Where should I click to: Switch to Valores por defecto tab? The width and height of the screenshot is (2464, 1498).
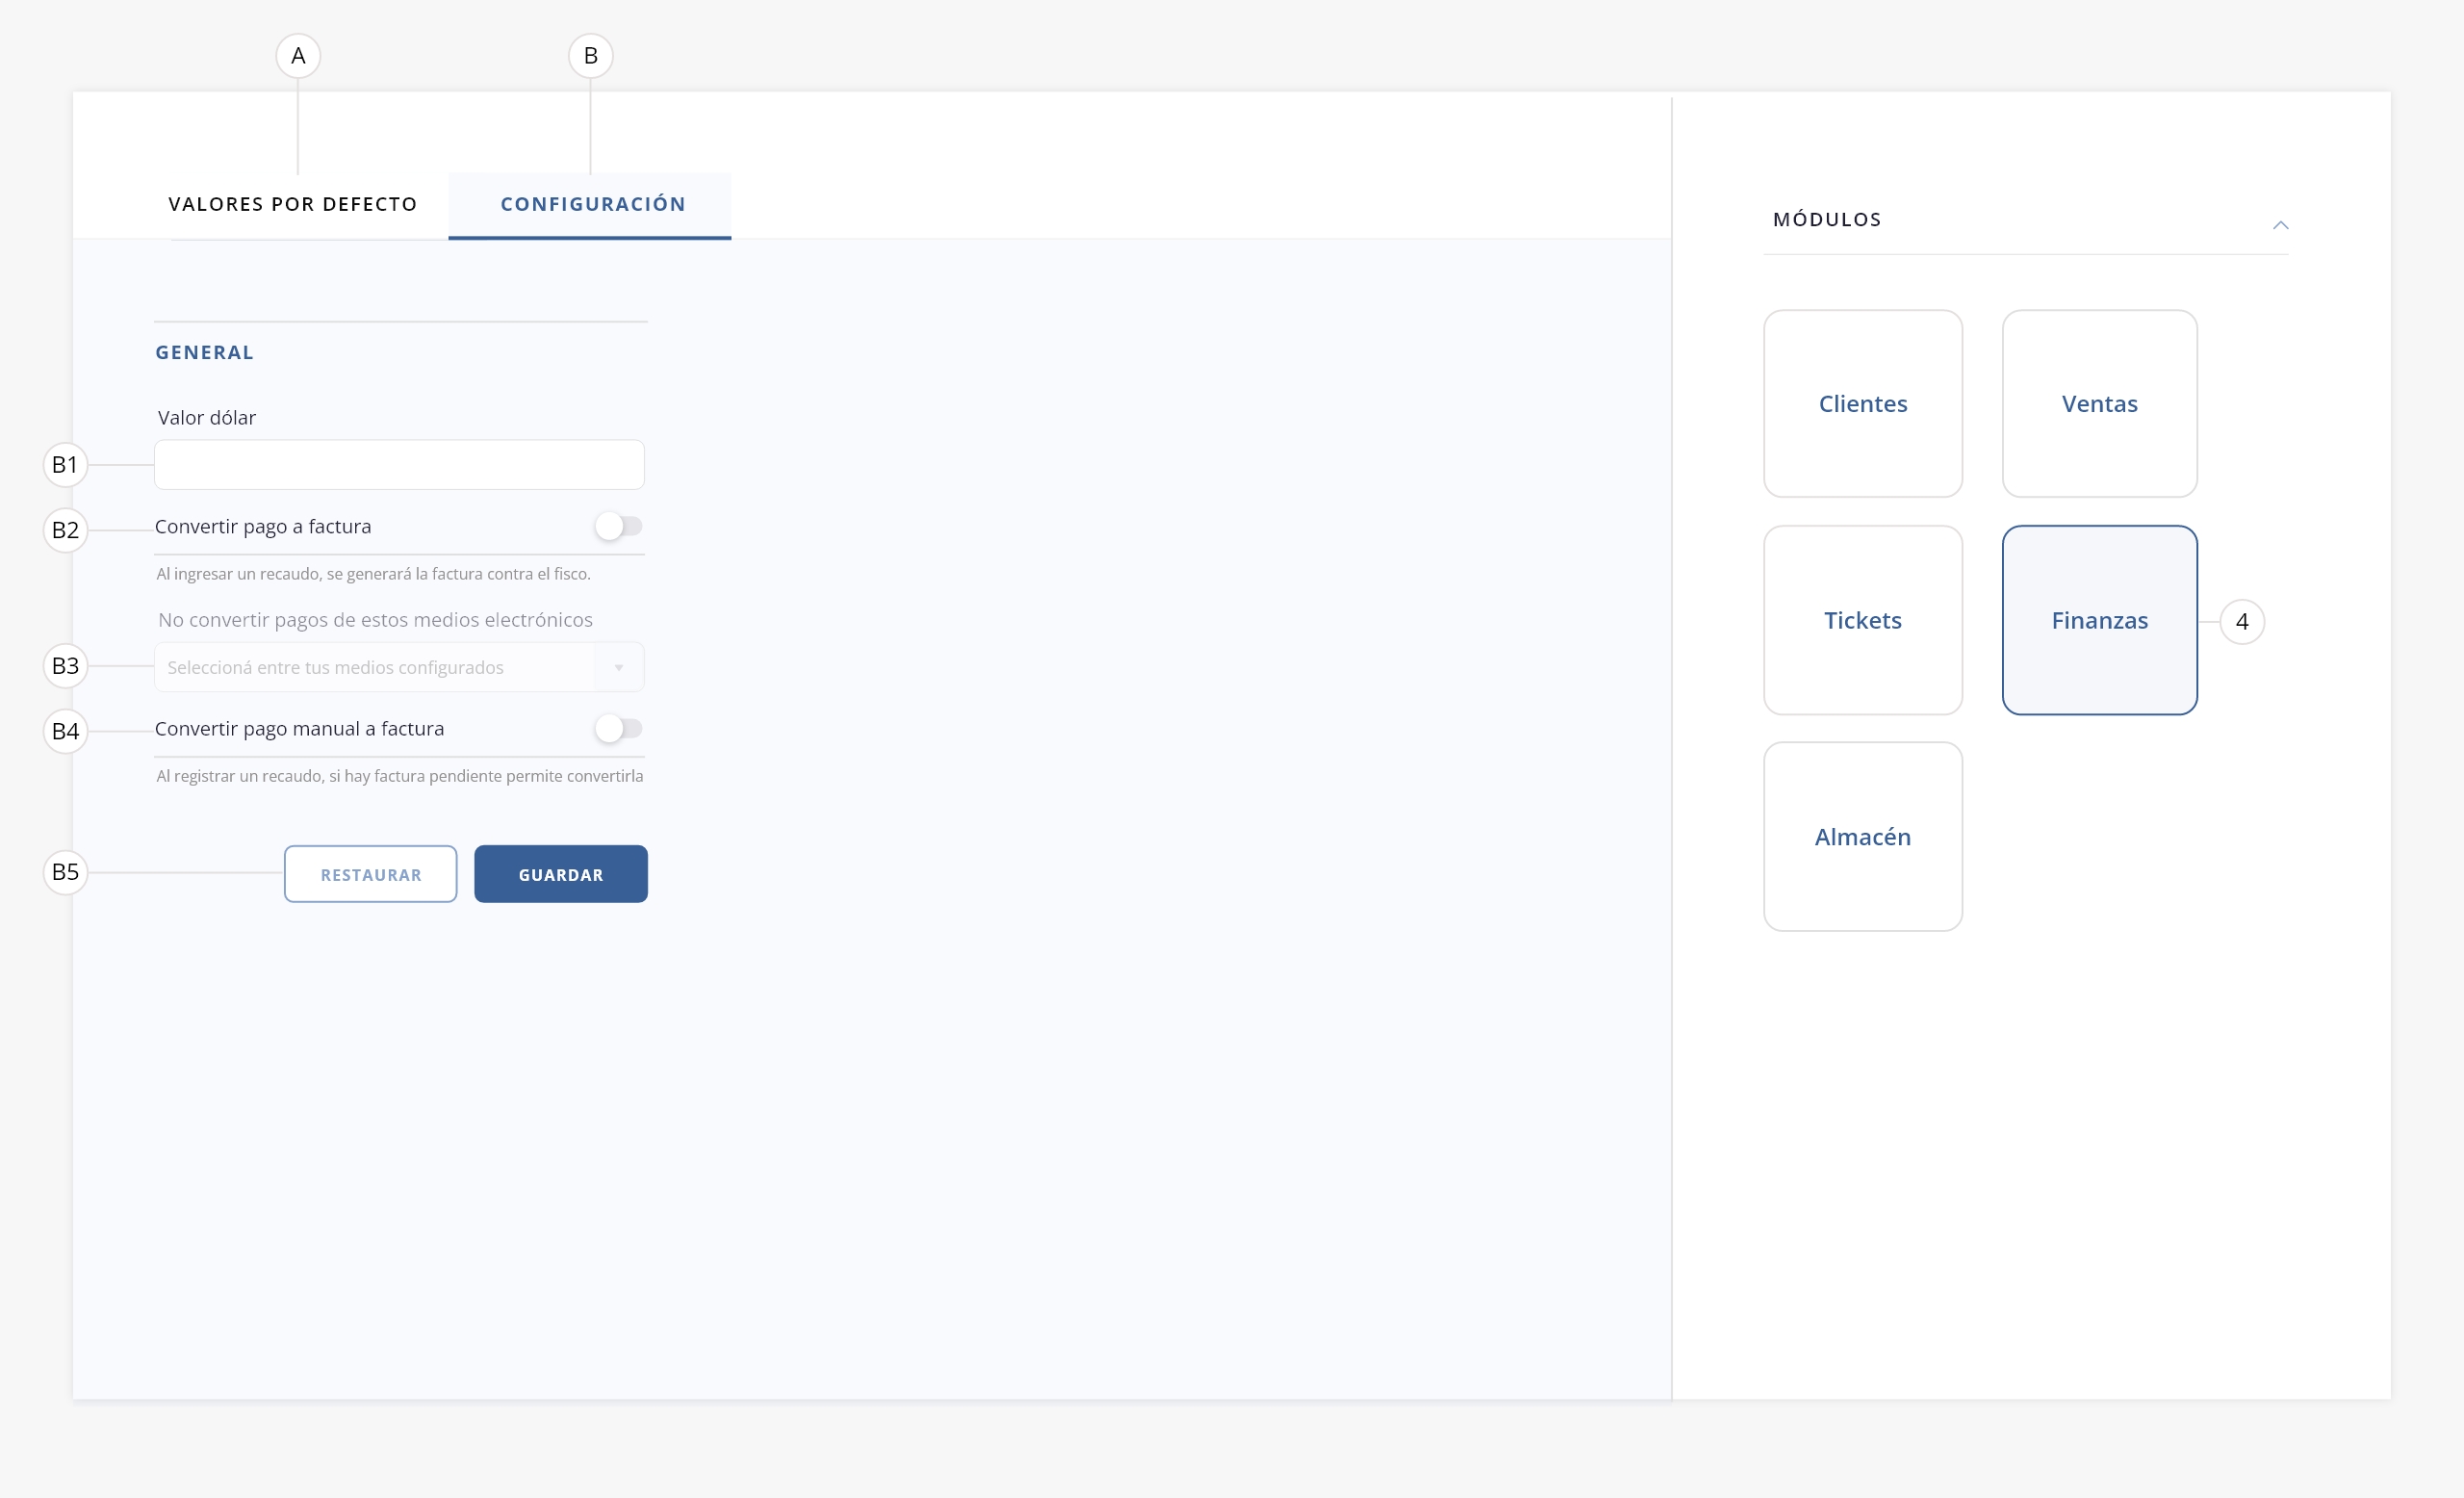click(292, 204)
